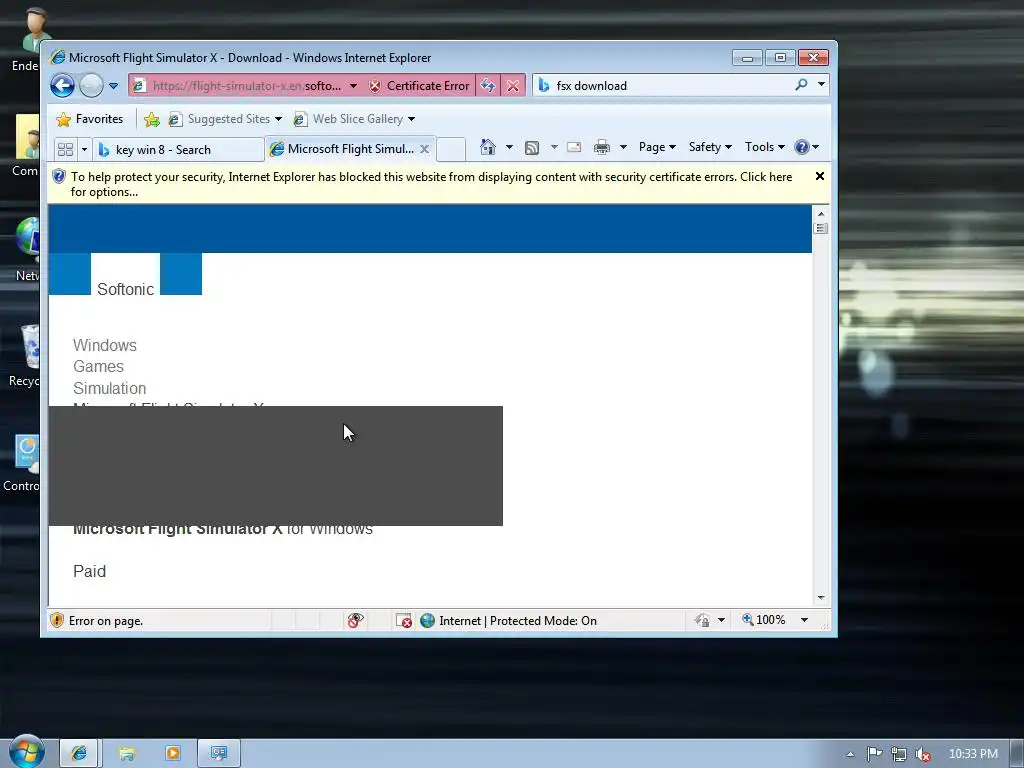Click the Refresh page icon
This screenshot has width=1024, height=768.
tap(488, 86)
